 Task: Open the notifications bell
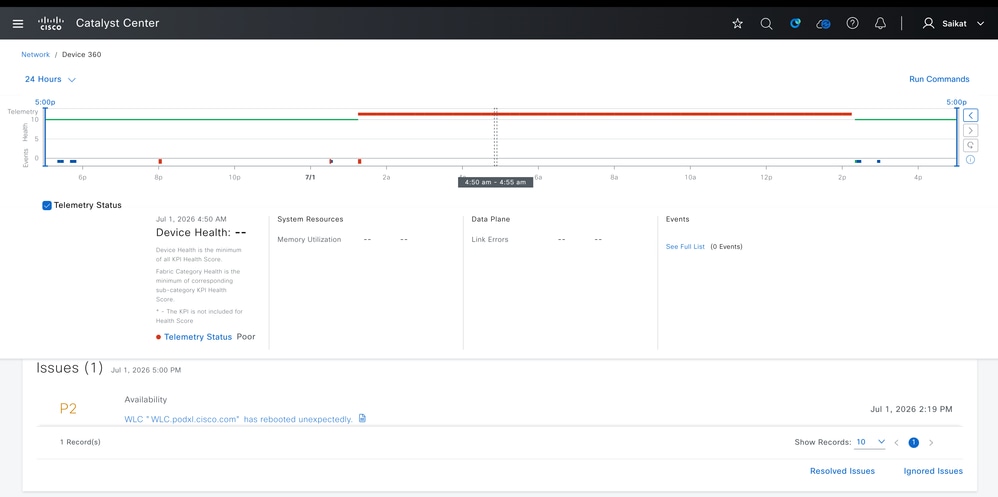coord(880,24)
